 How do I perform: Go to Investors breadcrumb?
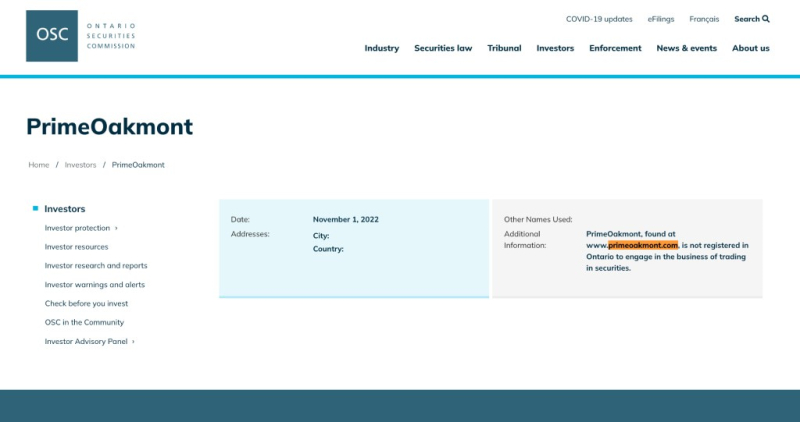tap(80, 165)
